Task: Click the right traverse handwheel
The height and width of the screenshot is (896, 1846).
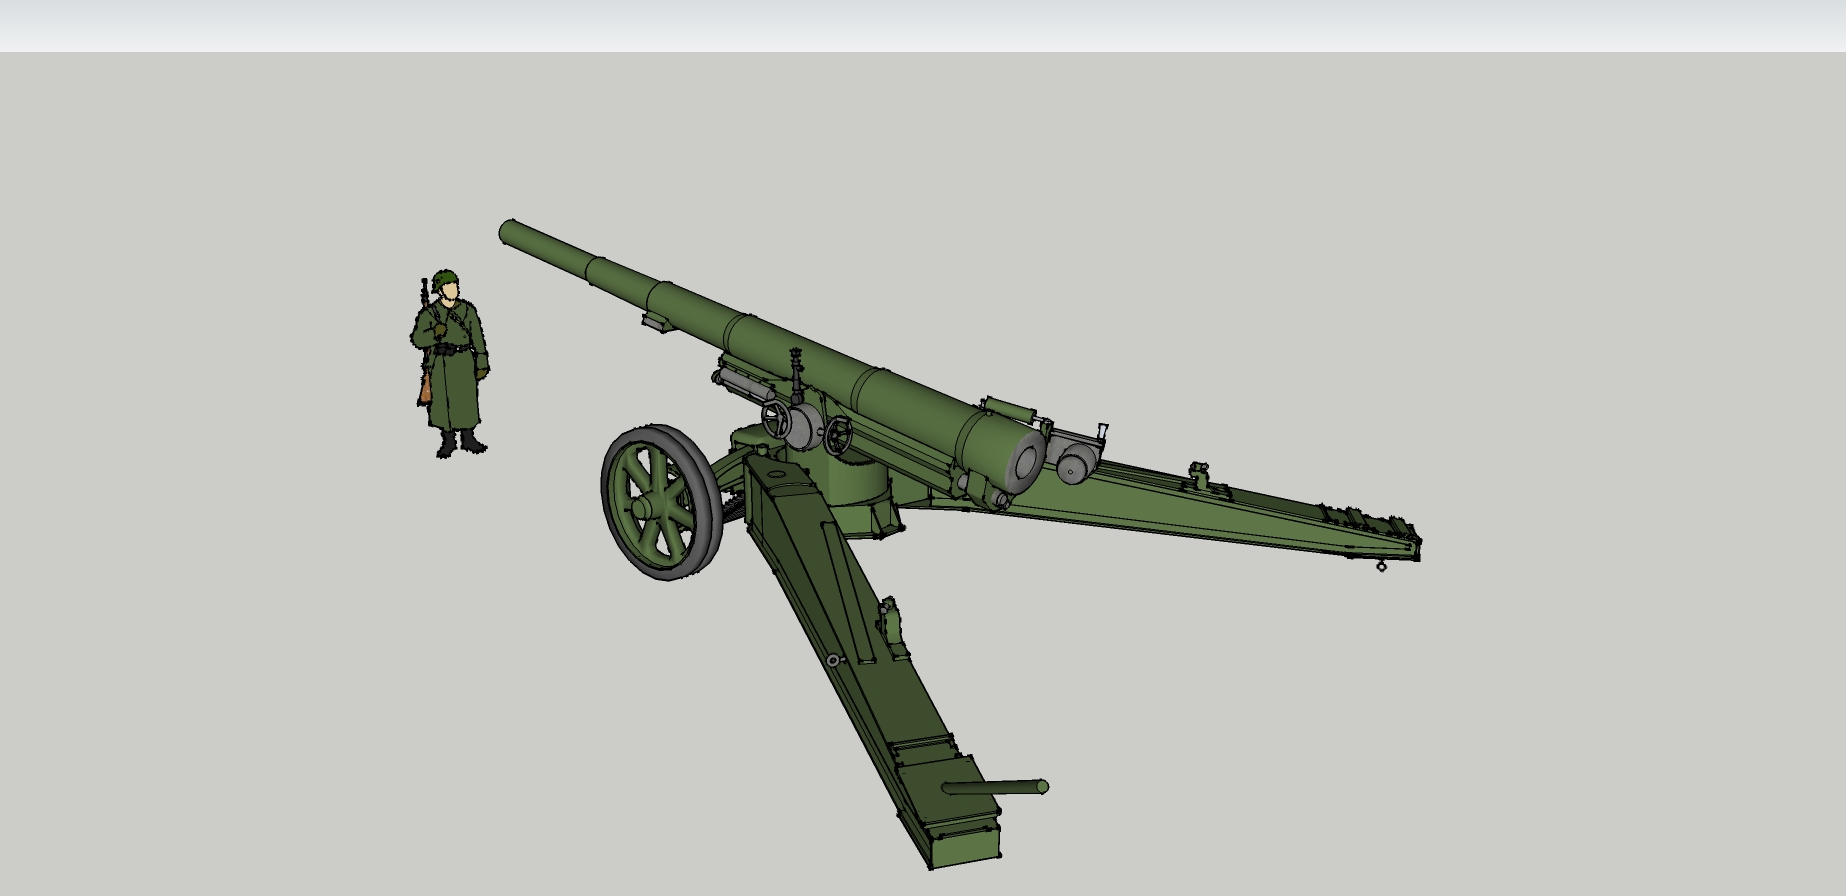Action: click(838, 435)
